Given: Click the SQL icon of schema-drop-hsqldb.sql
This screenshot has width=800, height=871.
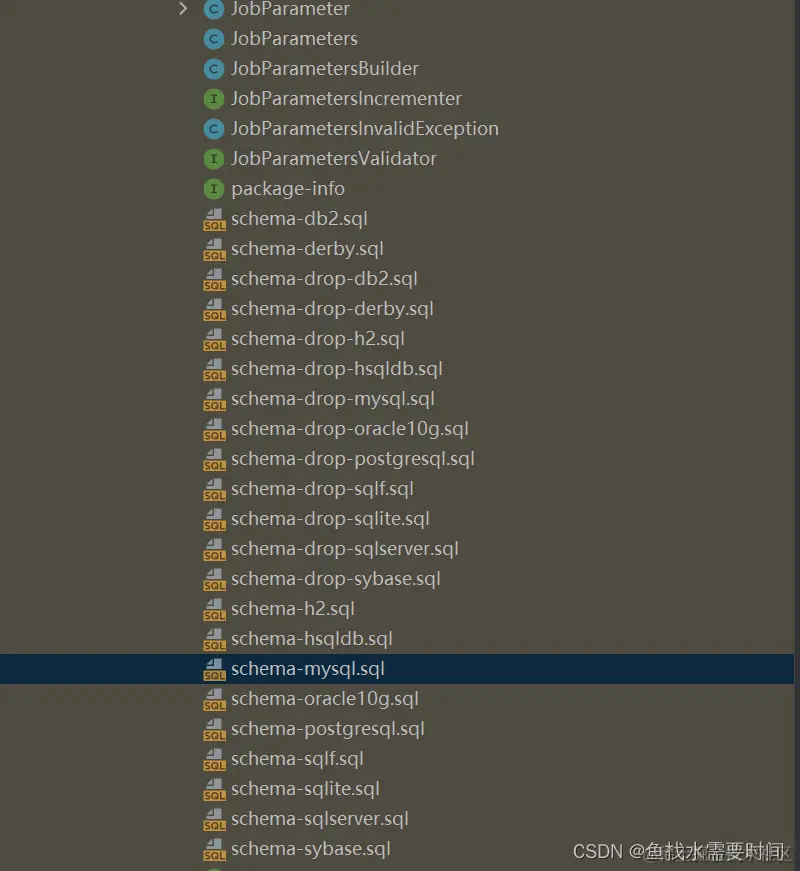Looking at the screenshot, I should tap(214, 369).
